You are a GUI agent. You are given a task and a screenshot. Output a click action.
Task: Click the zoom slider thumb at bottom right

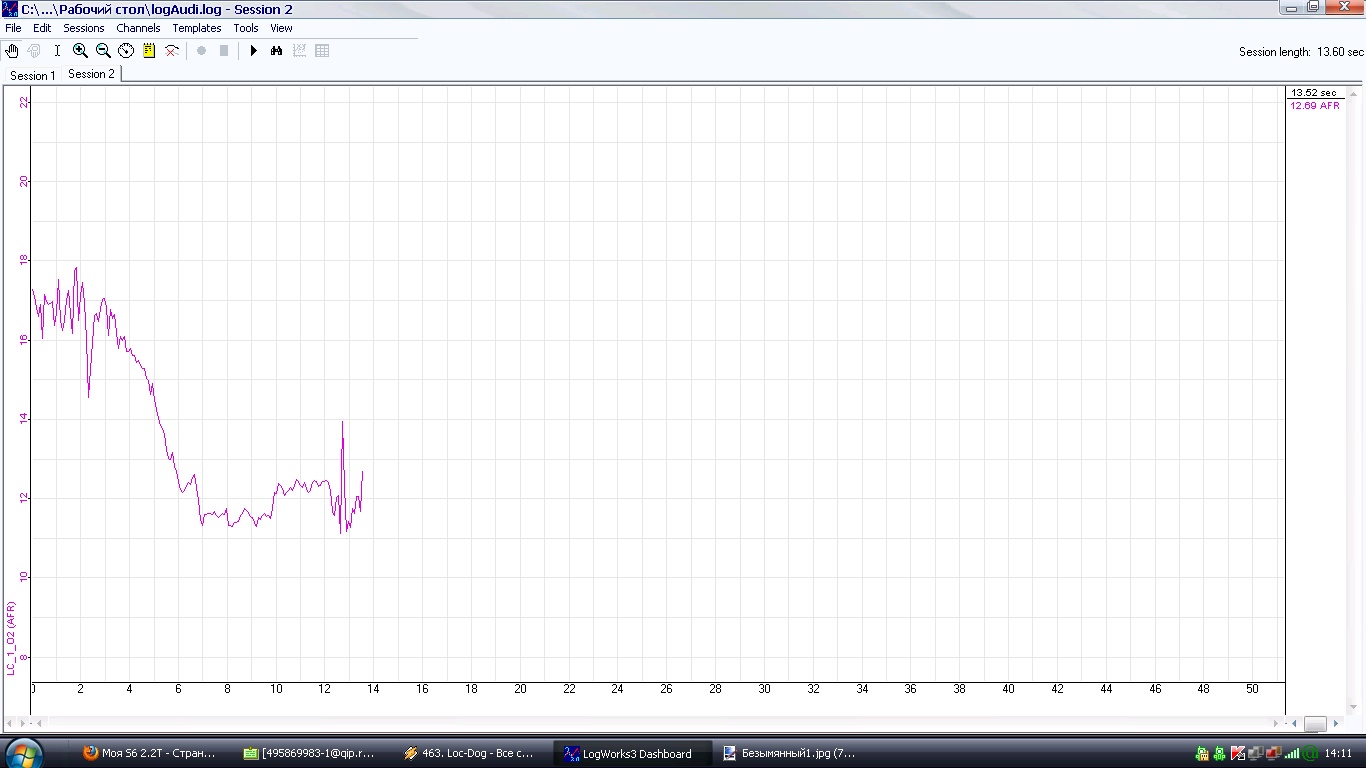pyautogui.click(x=1315, y=724)
